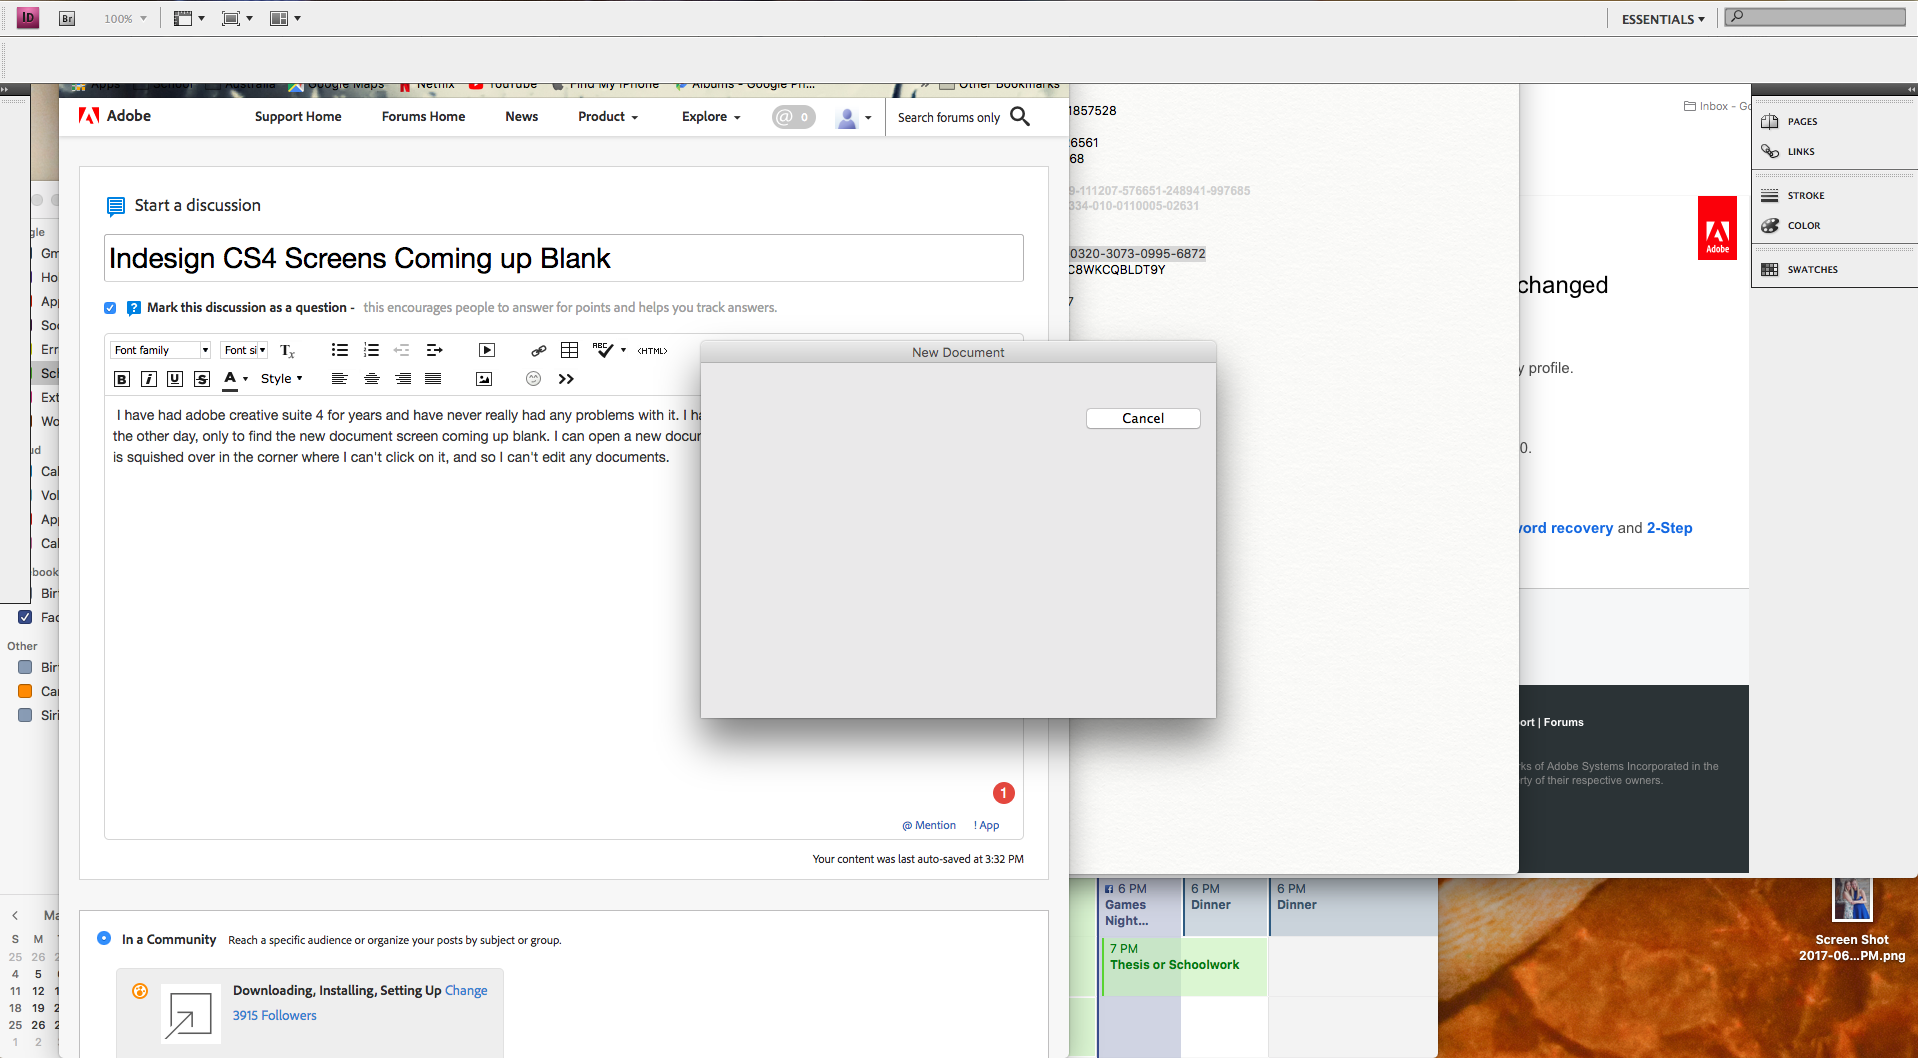Click the red 1 notification badge in editor
1918x1058 pixels.
(1004, 793)
